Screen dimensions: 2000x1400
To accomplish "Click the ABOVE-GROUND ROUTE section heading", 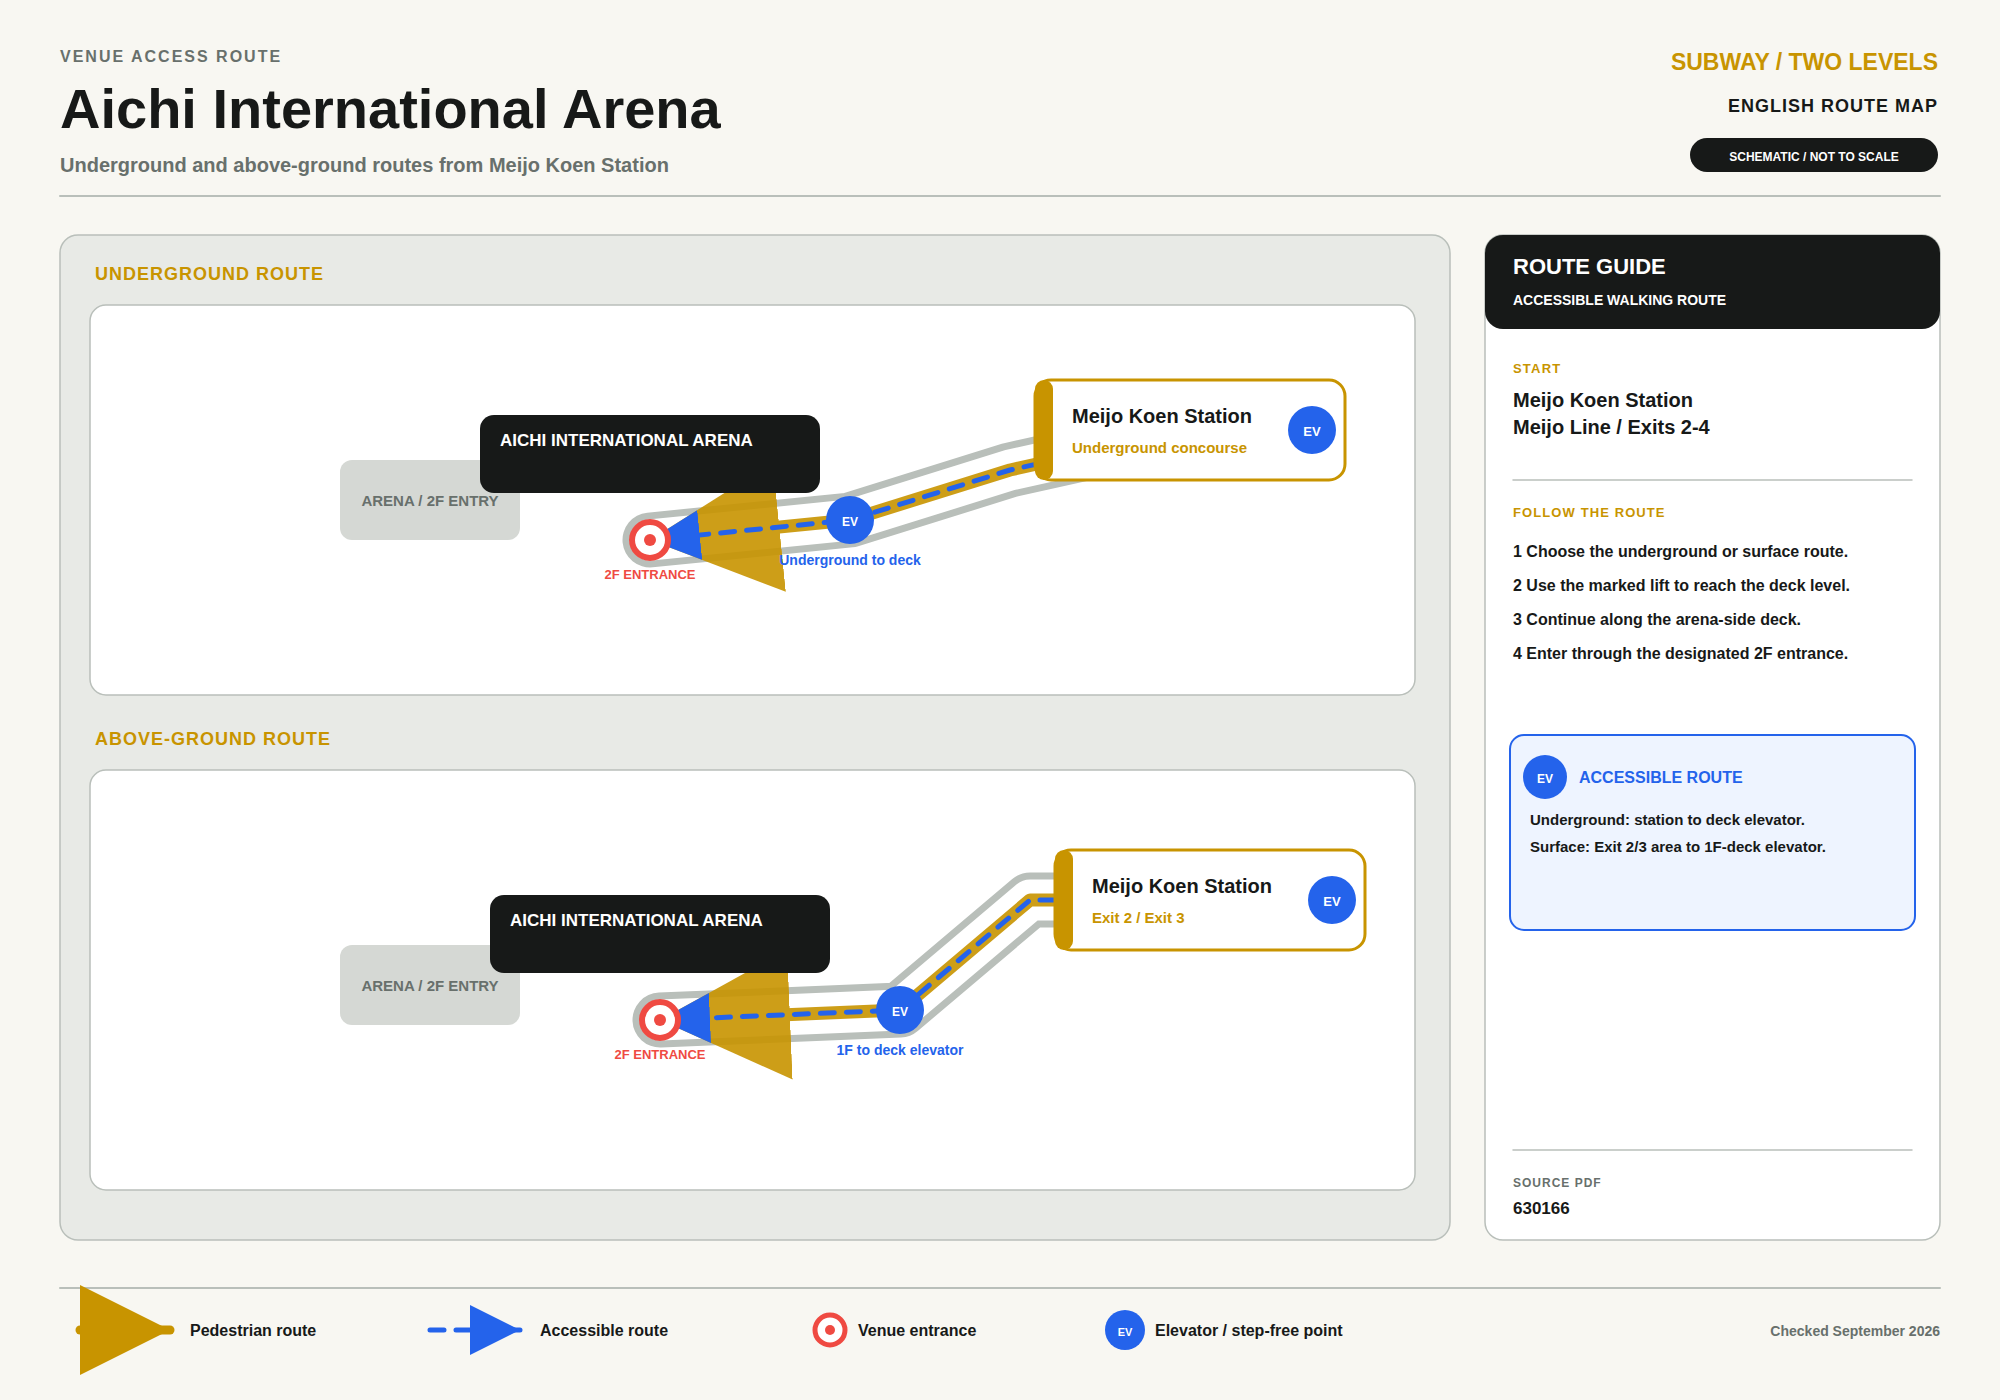I will 212,738.
